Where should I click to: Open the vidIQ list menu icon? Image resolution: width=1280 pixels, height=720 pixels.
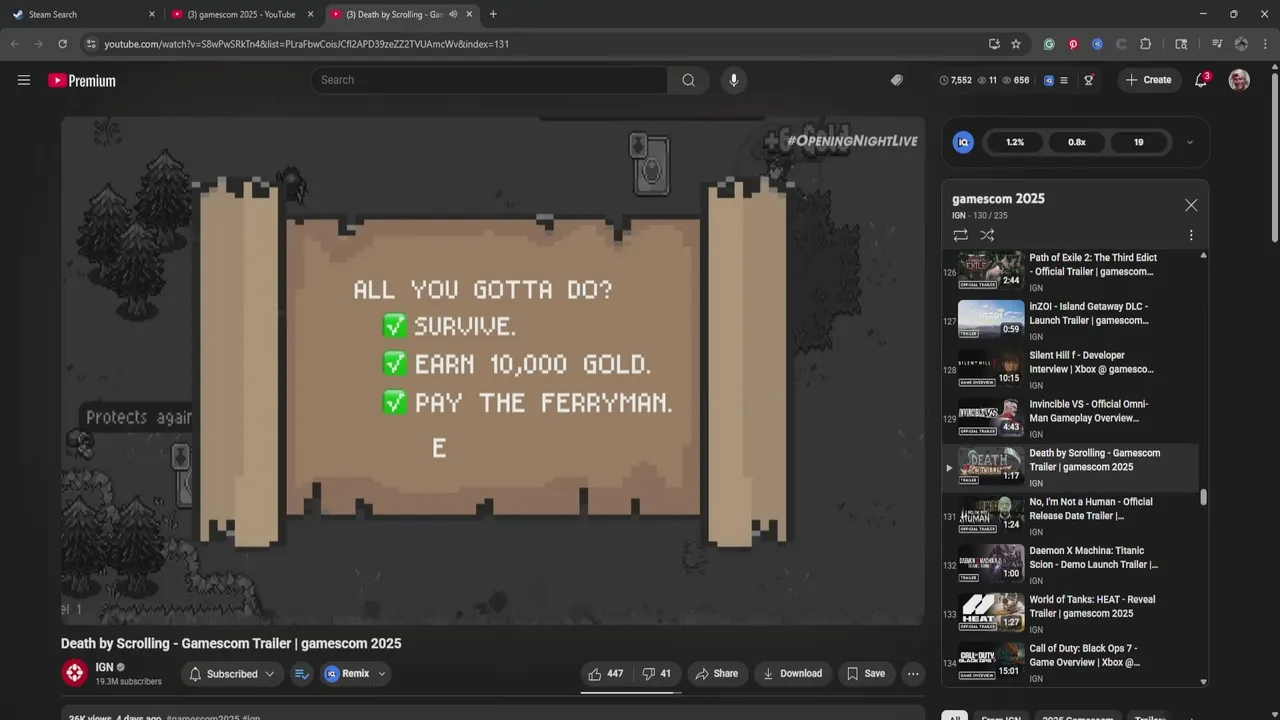[x=1064, y=80]
